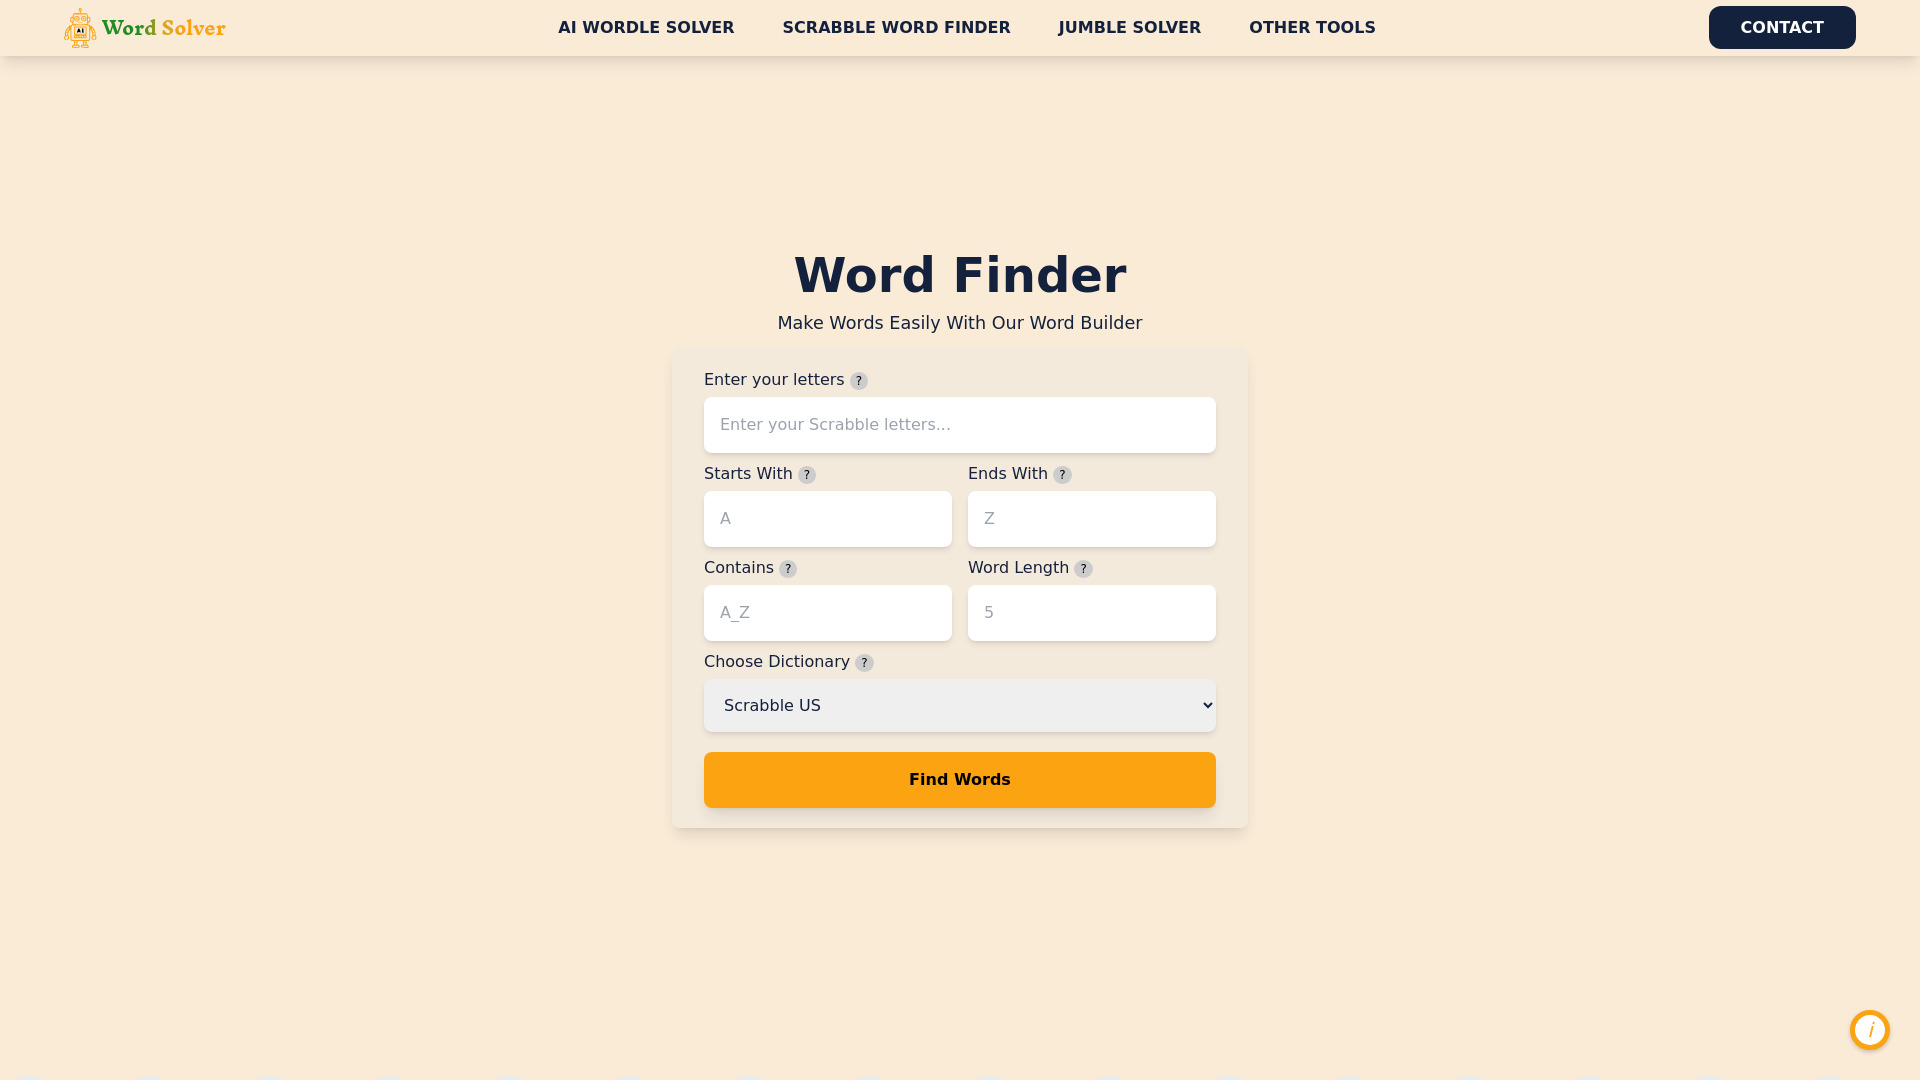
Task: Select the Scrabble US dictionary option
Action: (x=959, y=704)
